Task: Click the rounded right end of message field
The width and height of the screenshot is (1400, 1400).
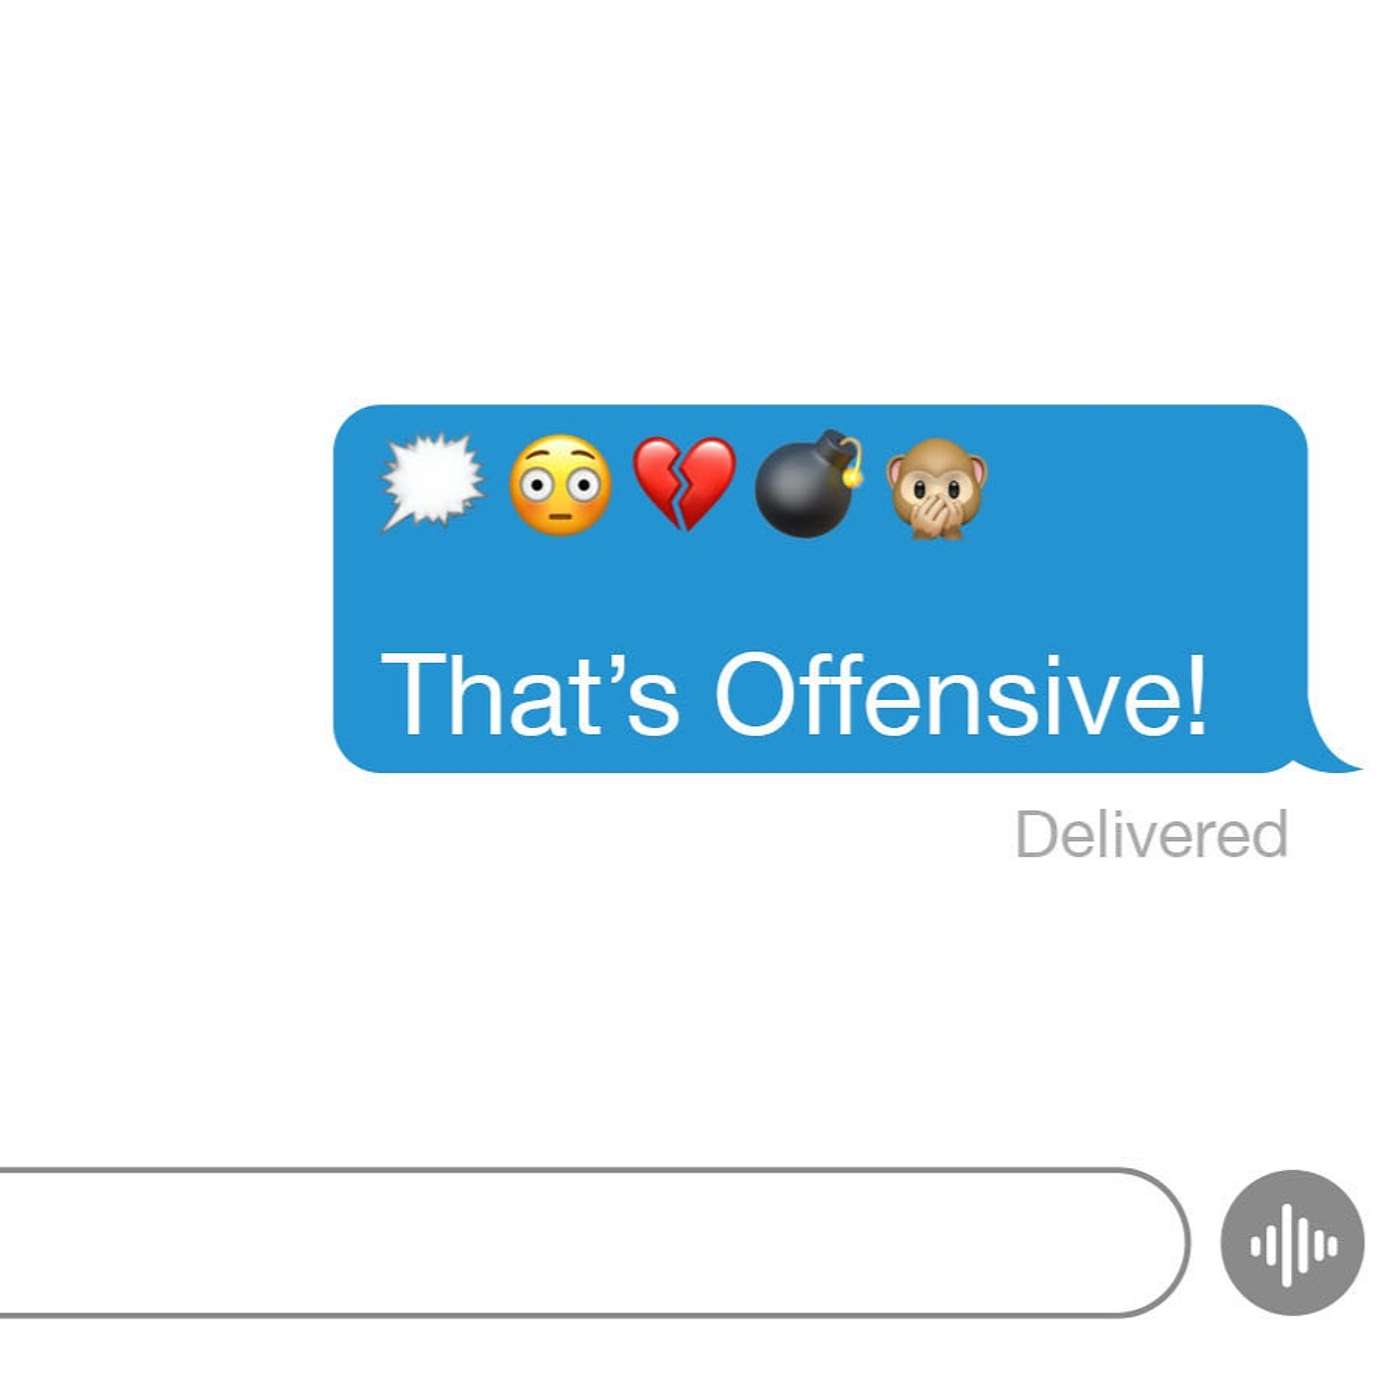Action: [x=1160, y=1242]
